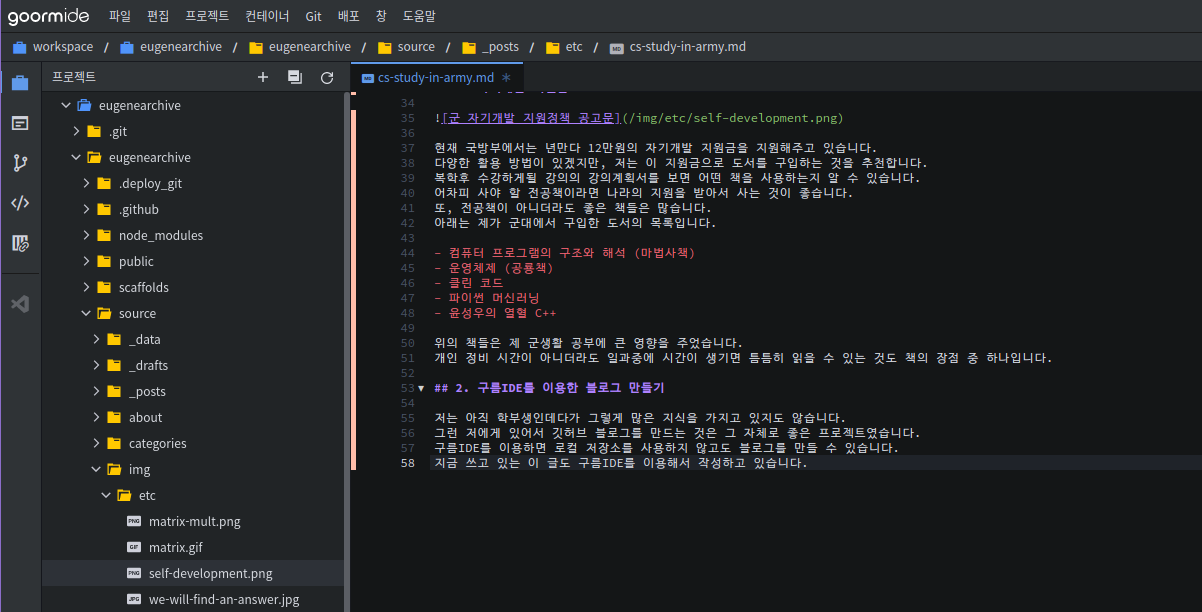Click the _posts breadcrumb segment
The height and width of the screenshot is (612, 1202).
pos(503,47)
